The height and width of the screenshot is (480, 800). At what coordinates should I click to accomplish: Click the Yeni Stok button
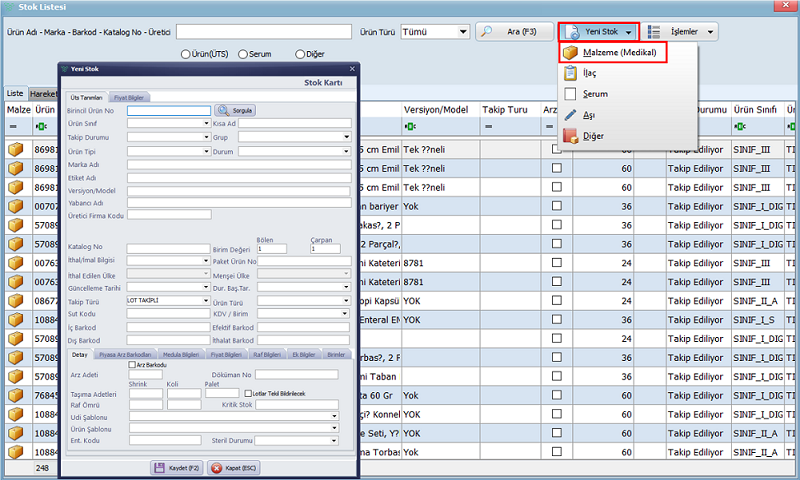(598, 32)
